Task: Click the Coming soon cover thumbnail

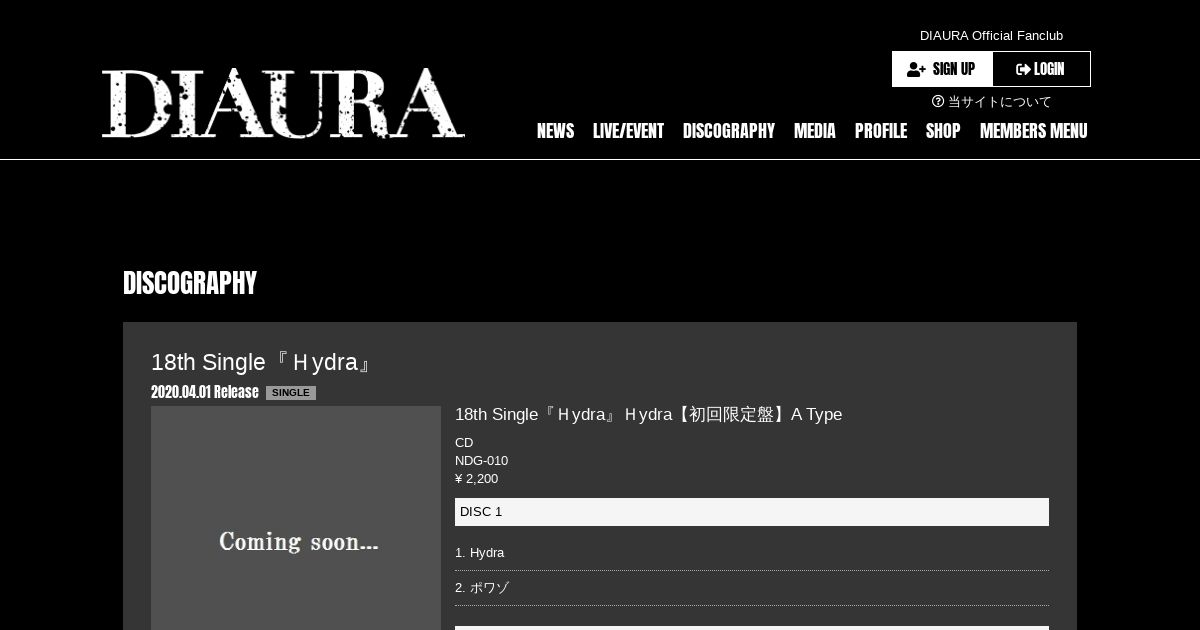Action: pos(296,518)
